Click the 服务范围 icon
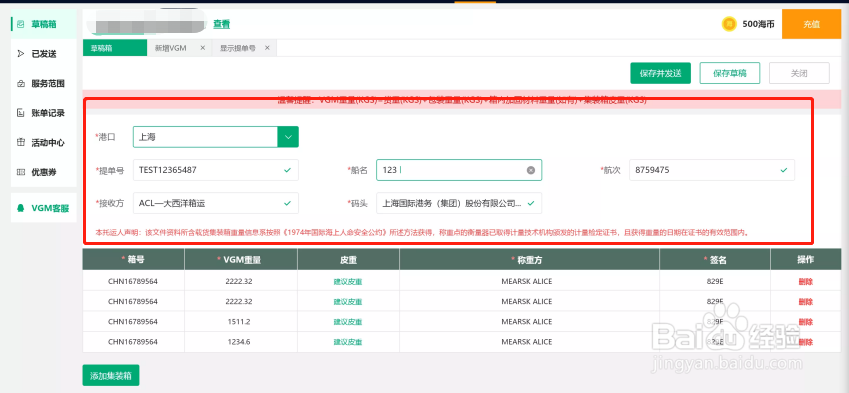The width and height of the screenshot is (849, 393). [x=21, y=84]
